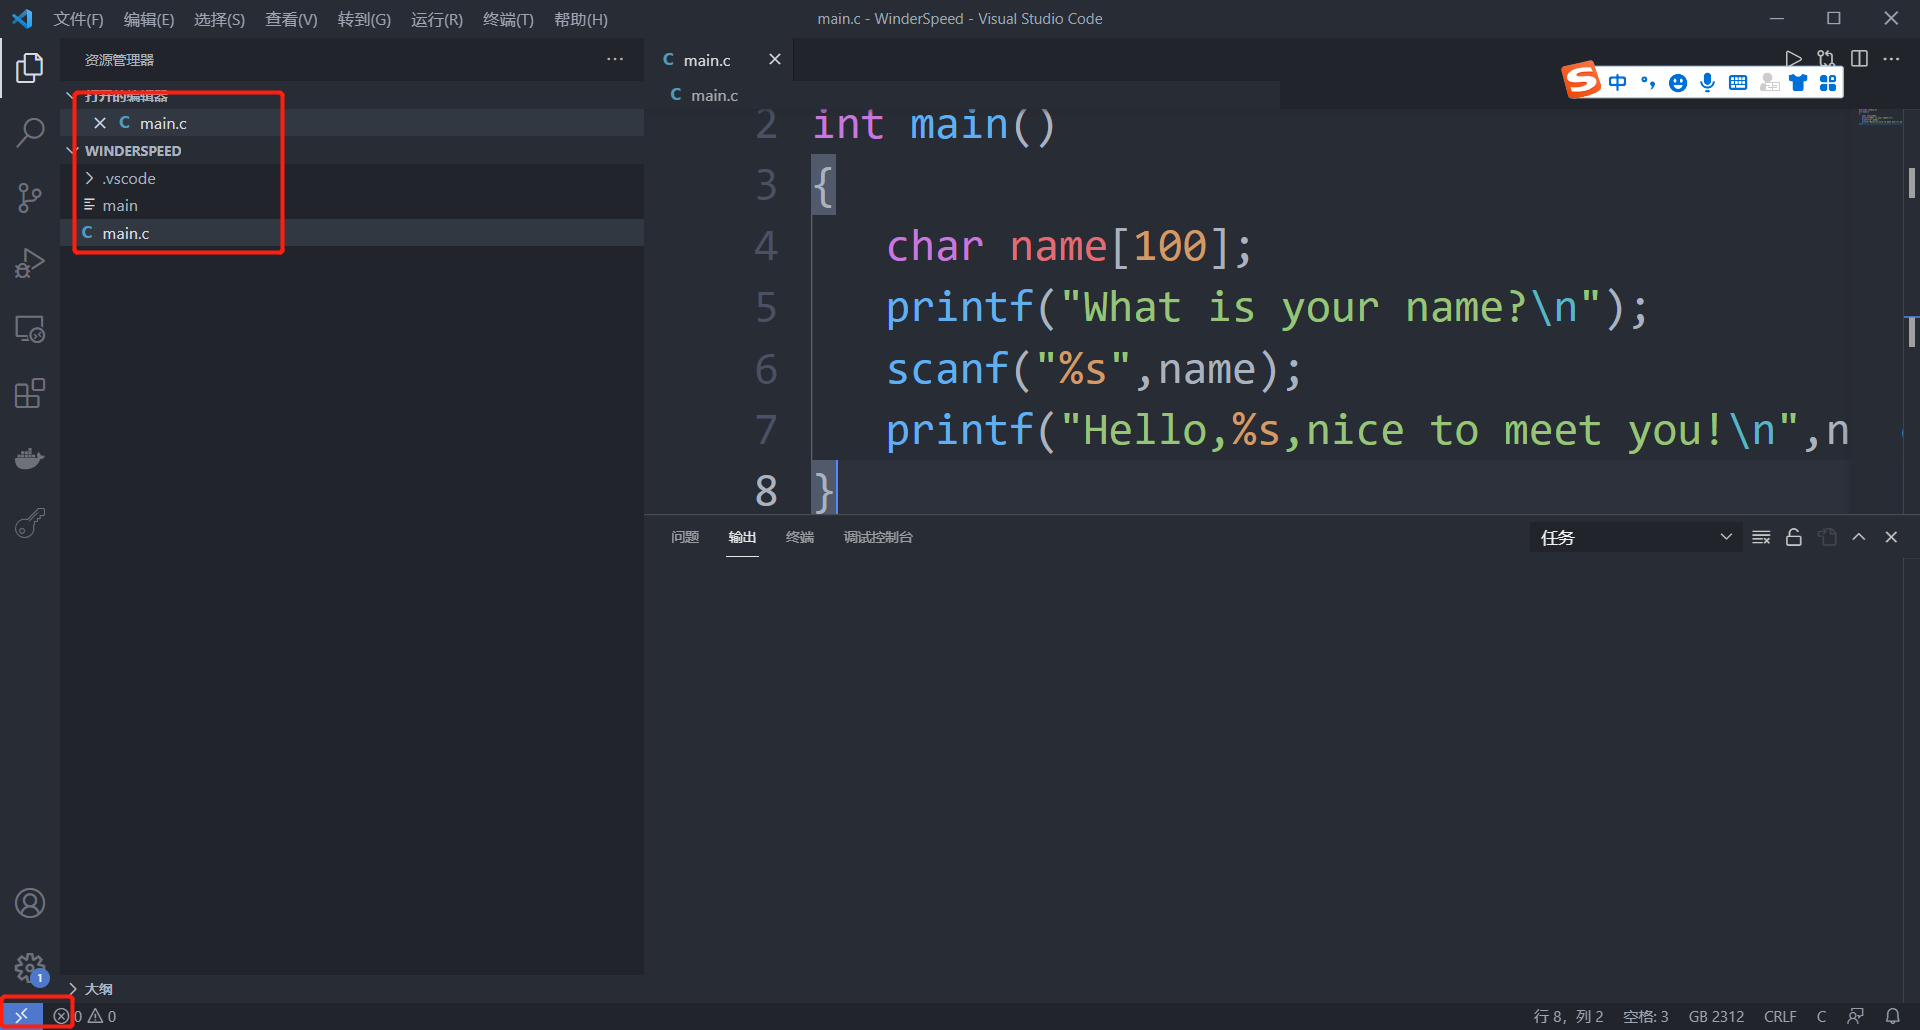The height and width of the screenshot is (1030, 1920).
Task: Toggle Chinese/English on the Sogou input bar
Action: (x=1619, y=82)
